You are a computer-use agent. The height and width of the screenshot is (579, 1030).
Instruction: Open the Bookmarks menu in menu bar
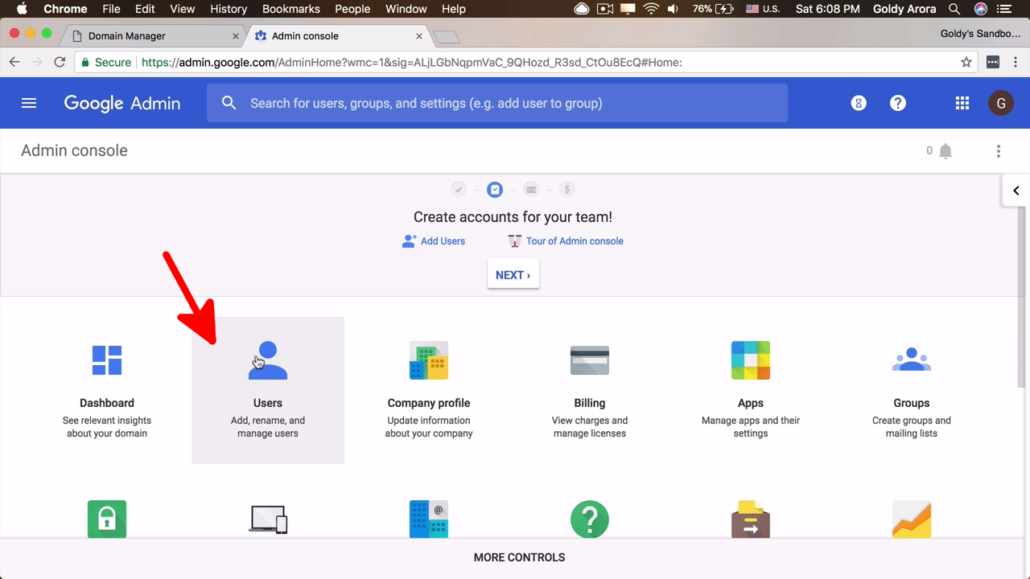290,8
